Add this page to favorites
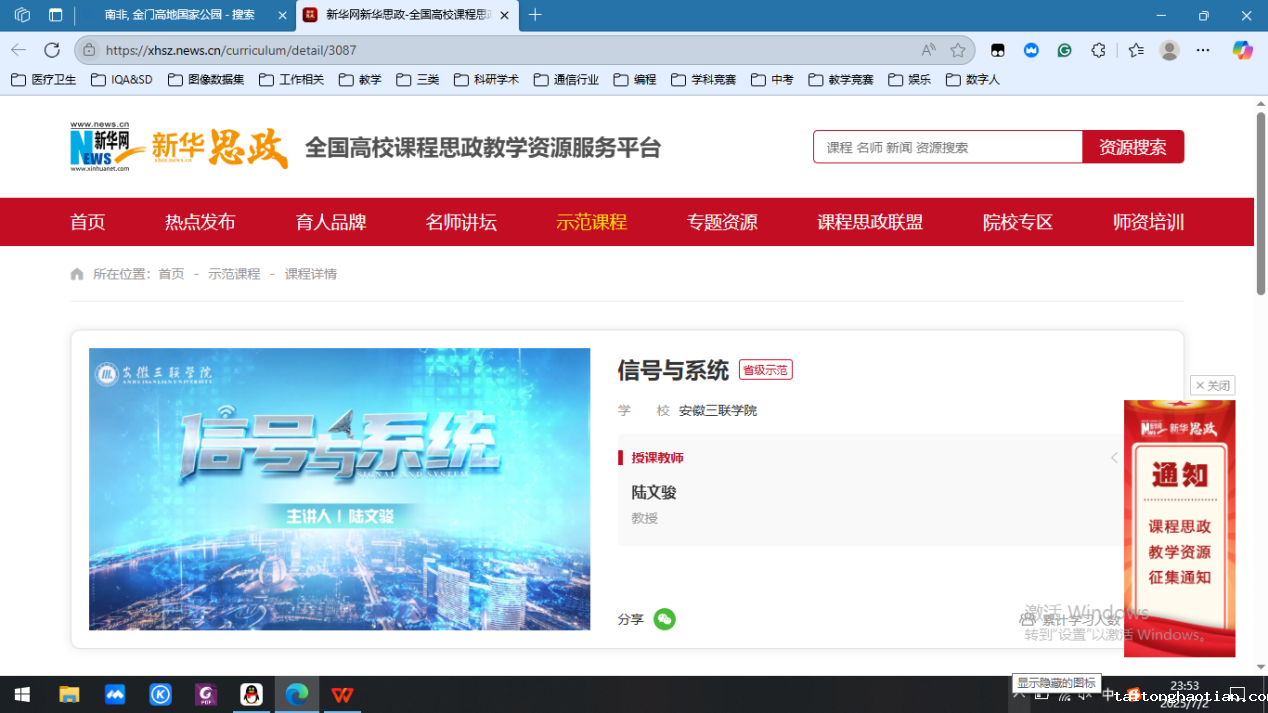 958,50
